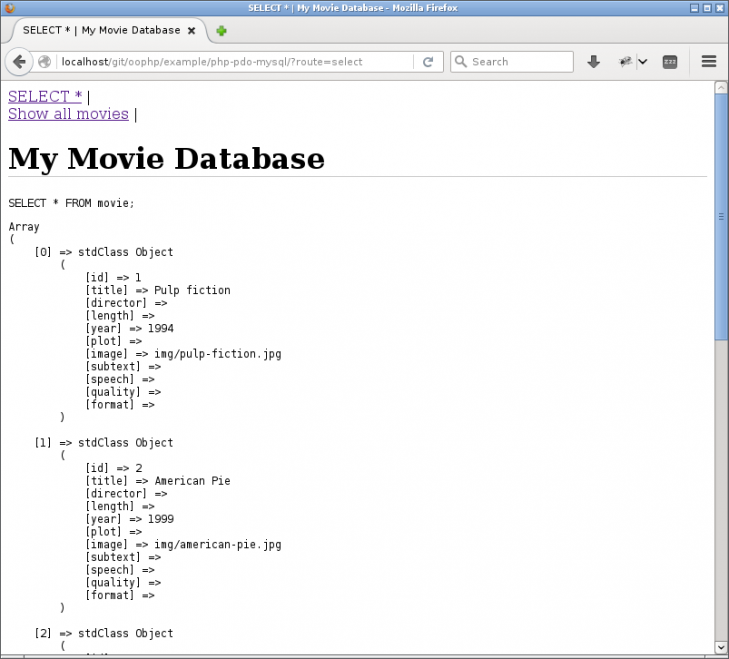This screenshot has width=729, height=659.
Task: Click the scrollbar up arrow
Action: [721, 87]
